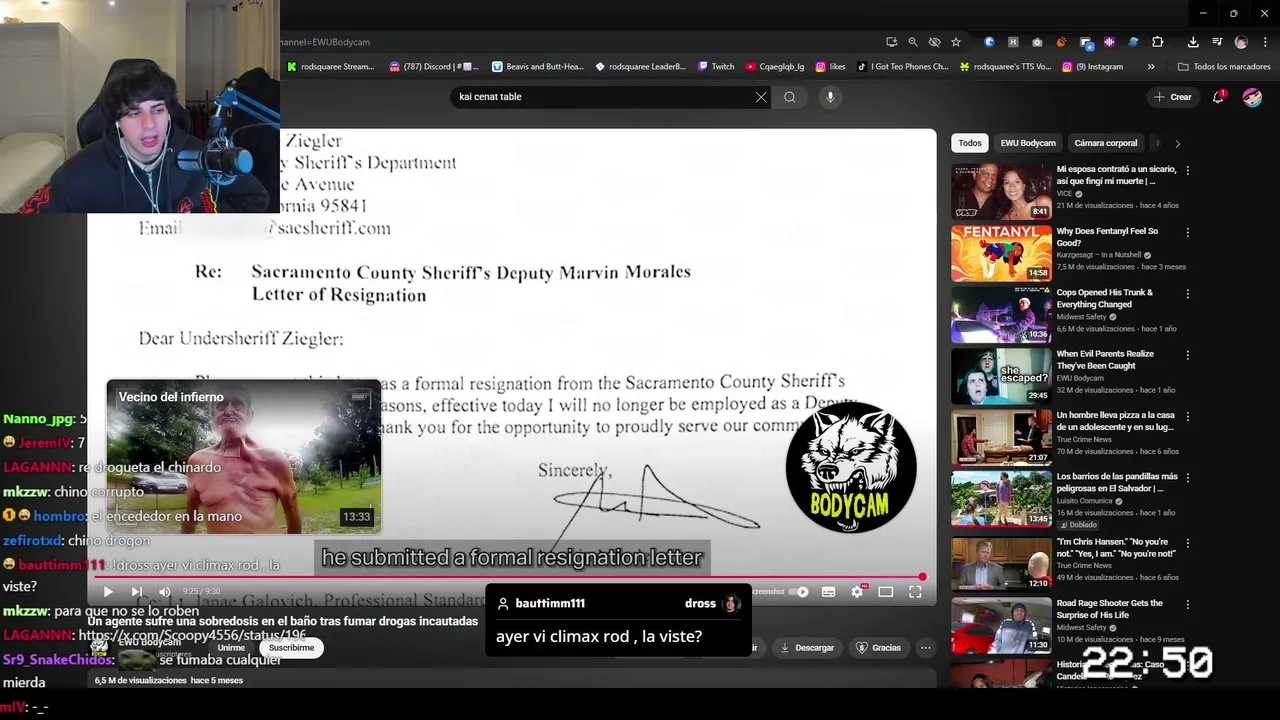Toggle subtitles captions button in player
The height and width of the screenshot is (720, 1280).
[x=828, y=592]
